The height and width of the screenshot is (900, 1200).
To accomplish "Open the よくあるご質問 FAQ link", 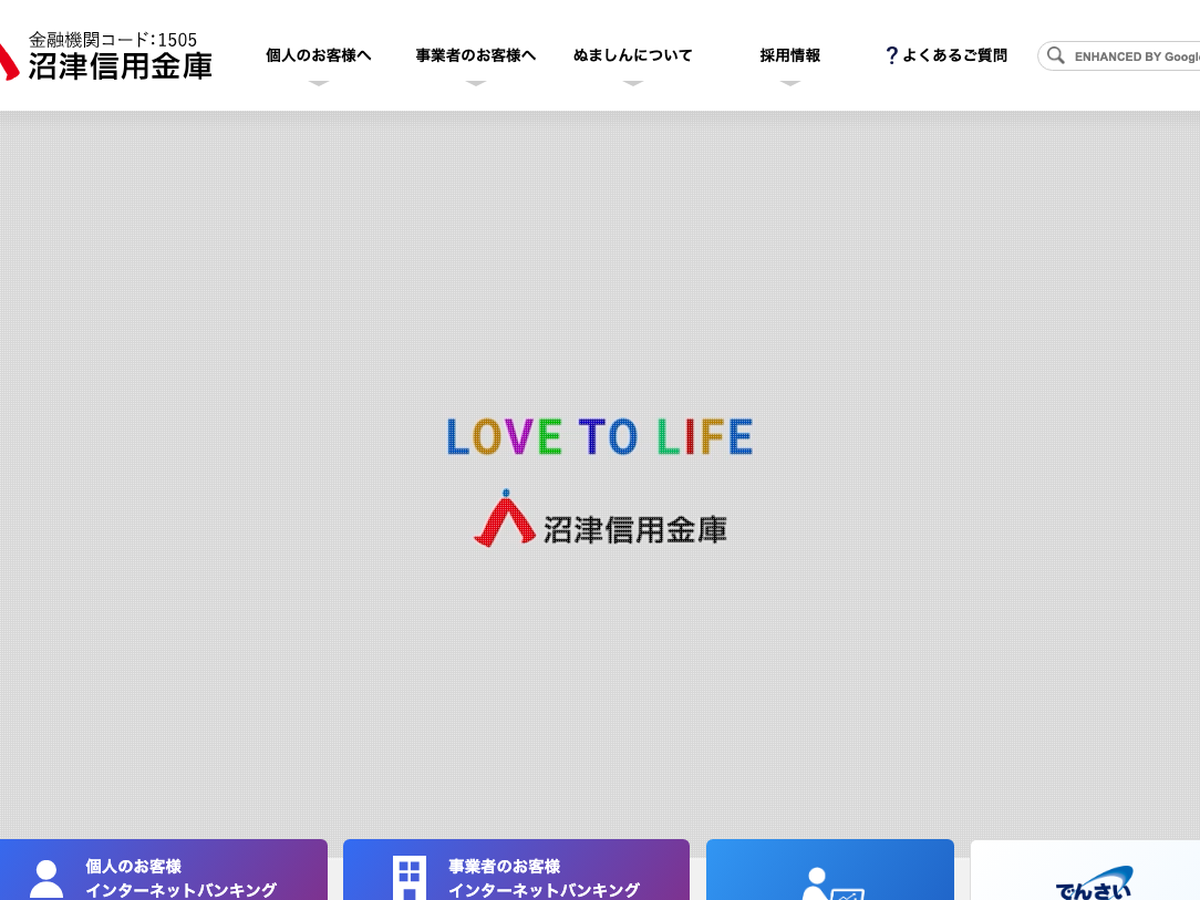I will [954, 56].
